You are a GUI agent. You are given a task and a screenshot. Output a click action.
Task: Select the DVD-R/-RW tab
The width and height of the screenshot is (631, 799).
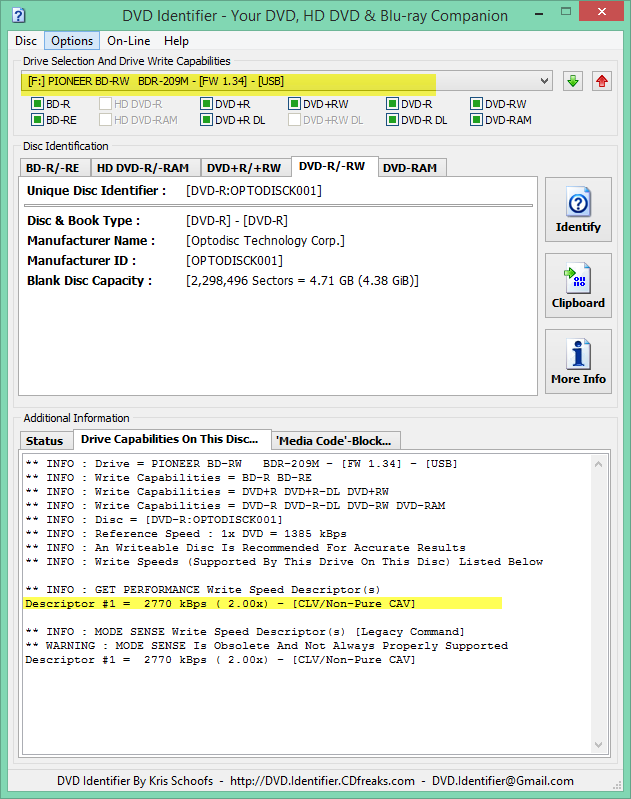point(332,166)
